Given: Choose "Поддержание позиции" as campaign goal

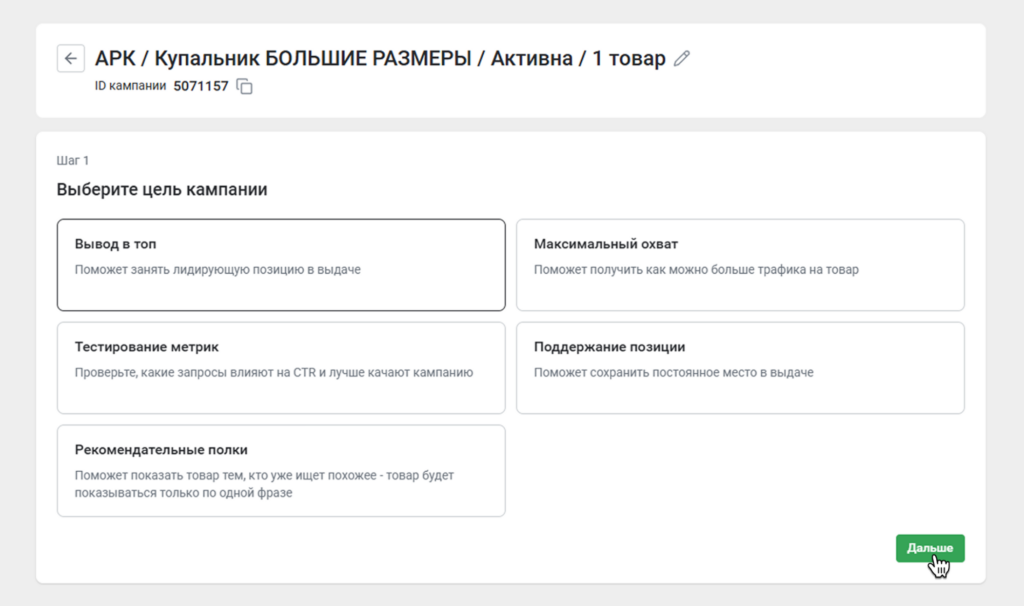Looking at the screenshot, I should click(x=740, y=366).
